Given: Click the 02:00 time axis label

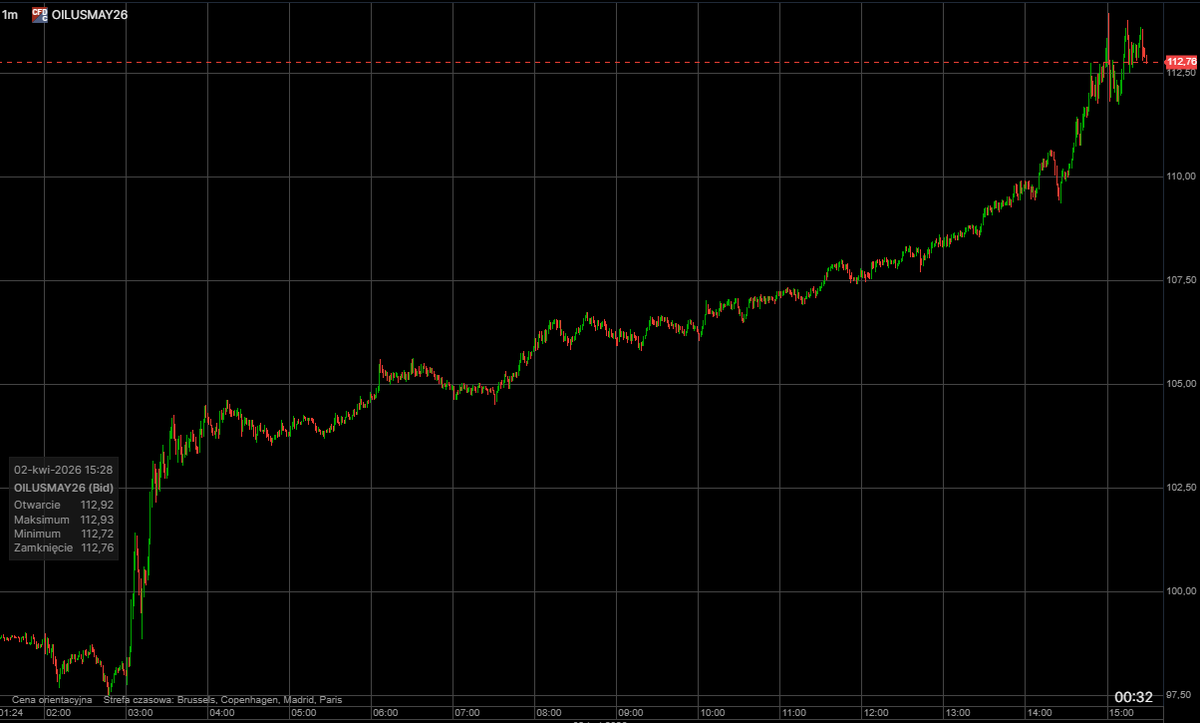Looking at the screenshot, I should (x=58, y=713).
